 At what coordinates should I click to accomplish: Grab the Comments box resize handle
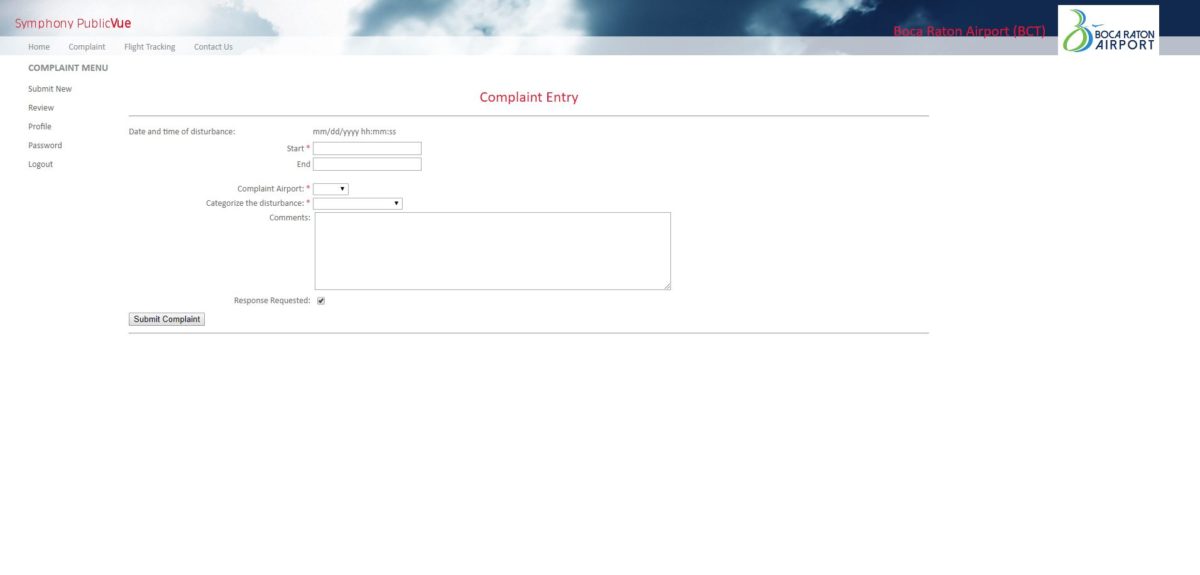(667, 286)
